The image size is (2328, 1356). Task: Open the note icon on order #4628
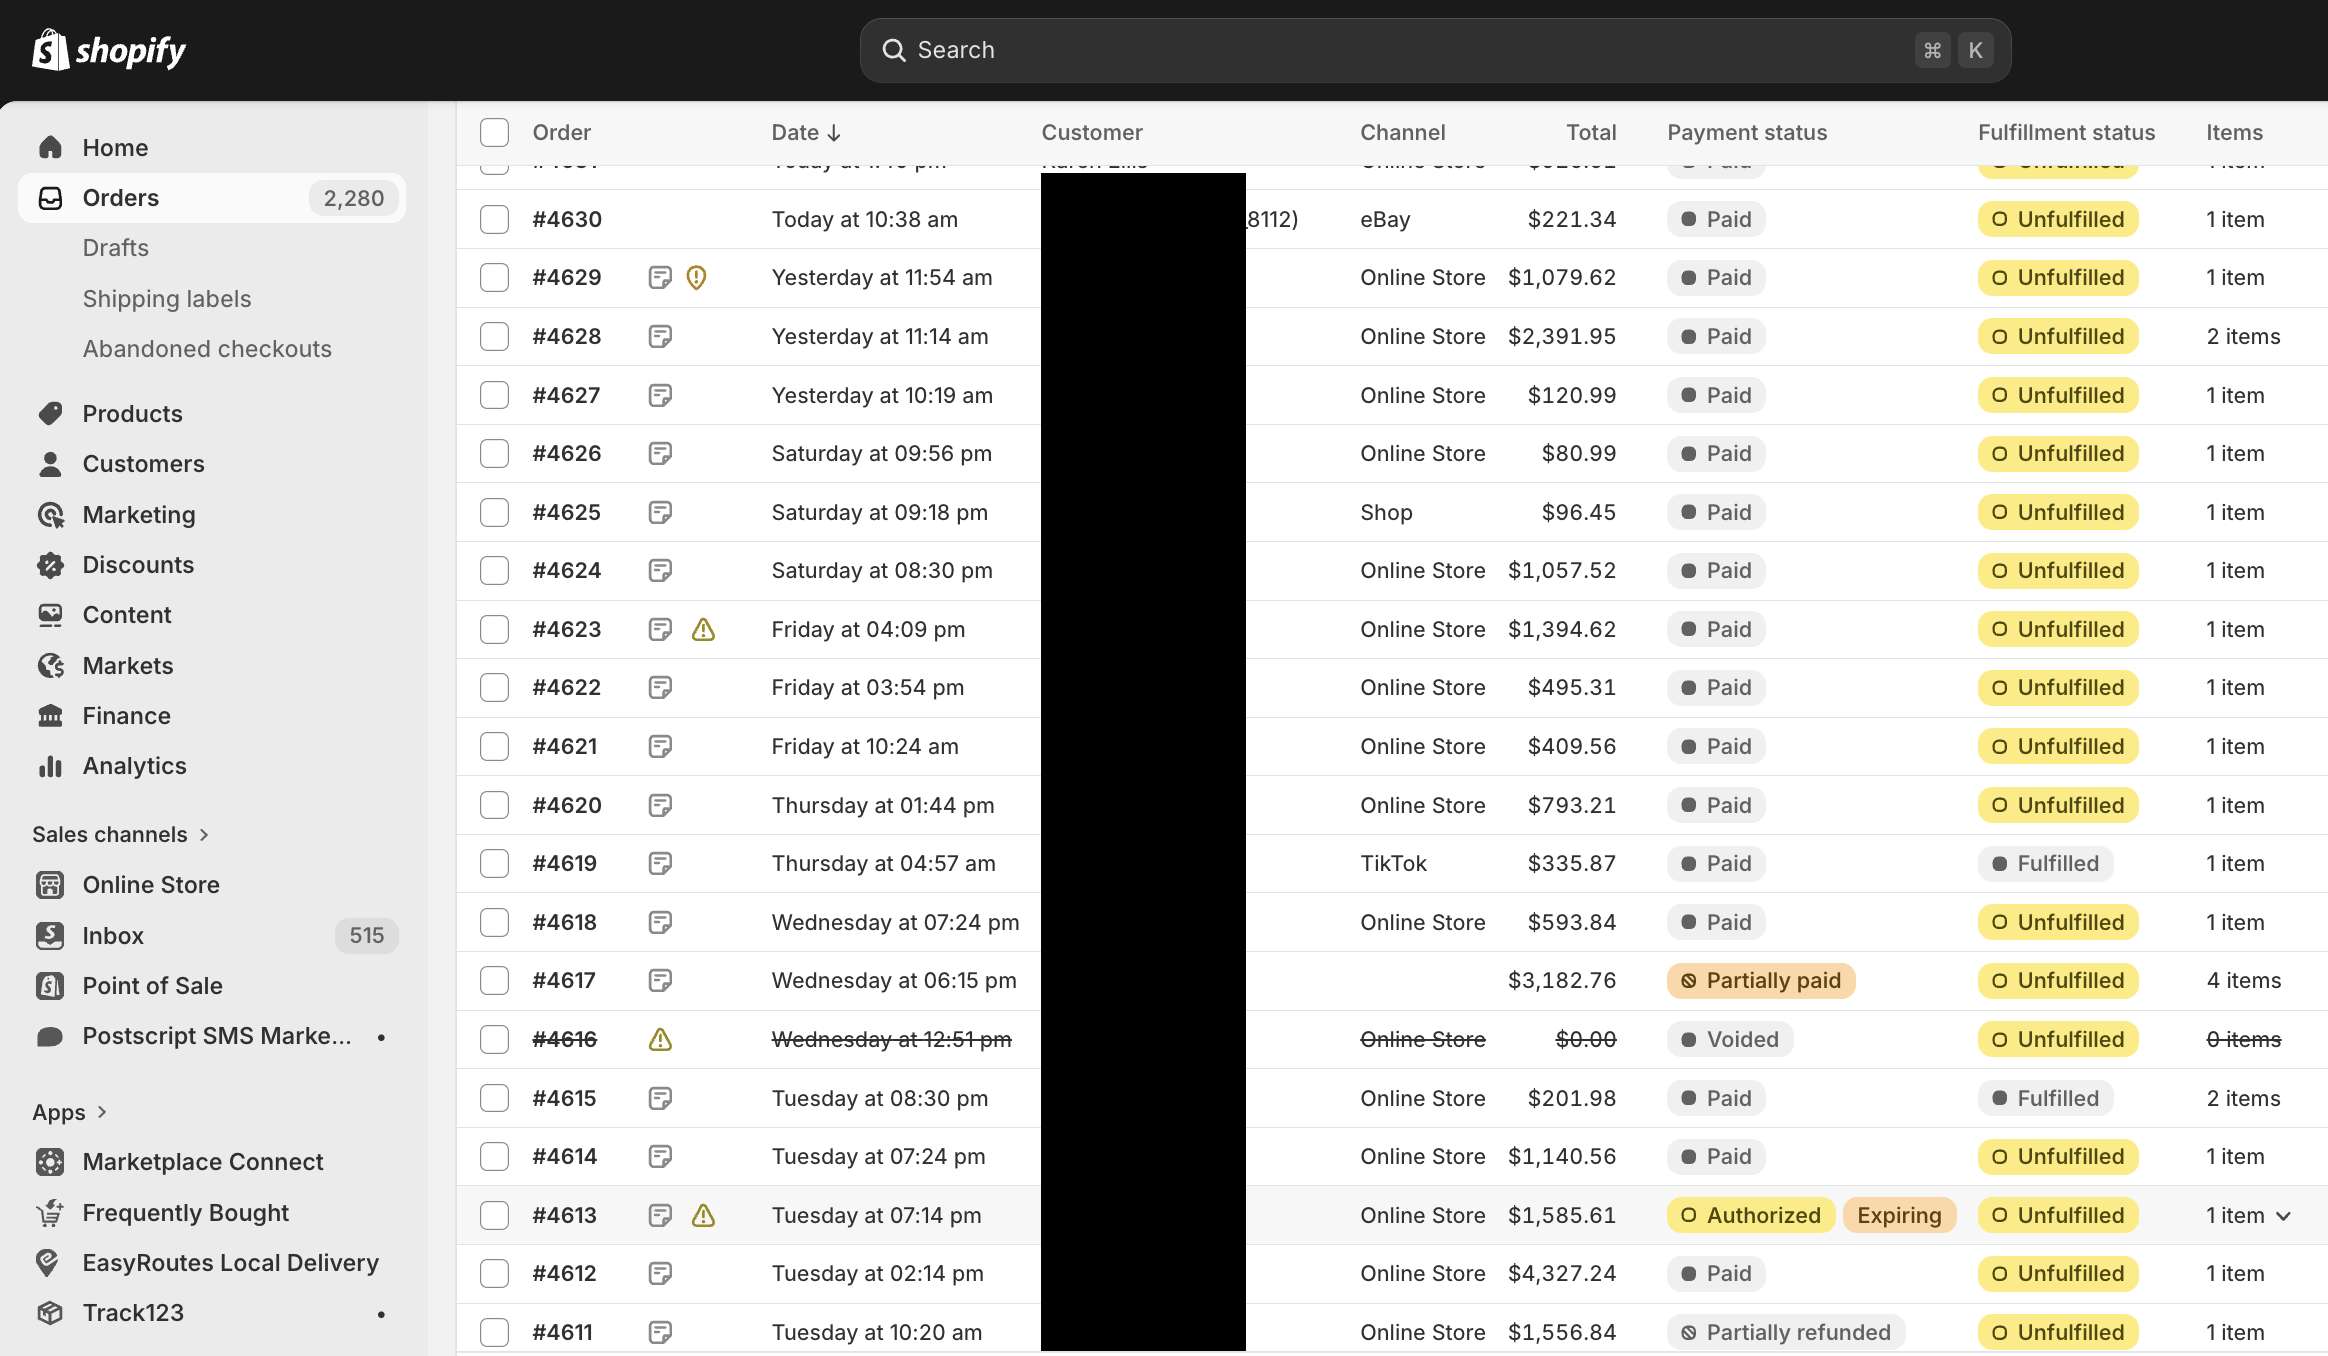660,336
